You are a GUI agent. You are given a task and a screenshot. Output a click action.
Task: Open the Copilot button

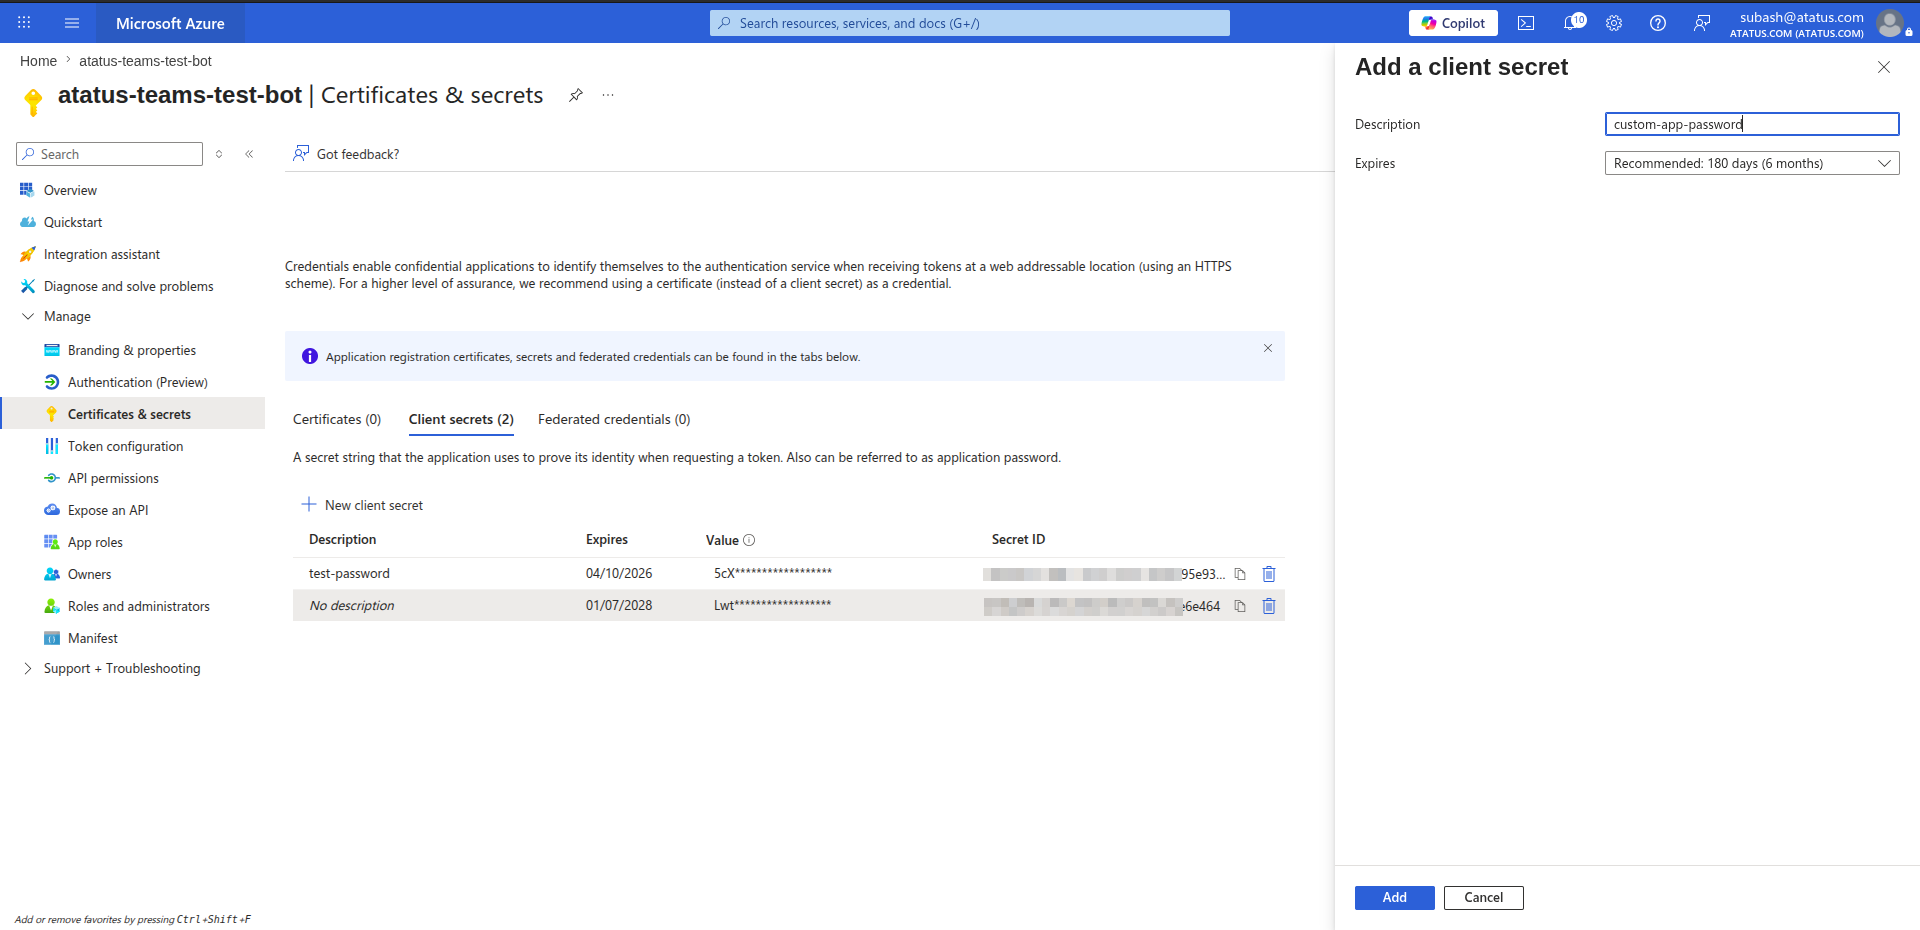(x=1453, y=23)
